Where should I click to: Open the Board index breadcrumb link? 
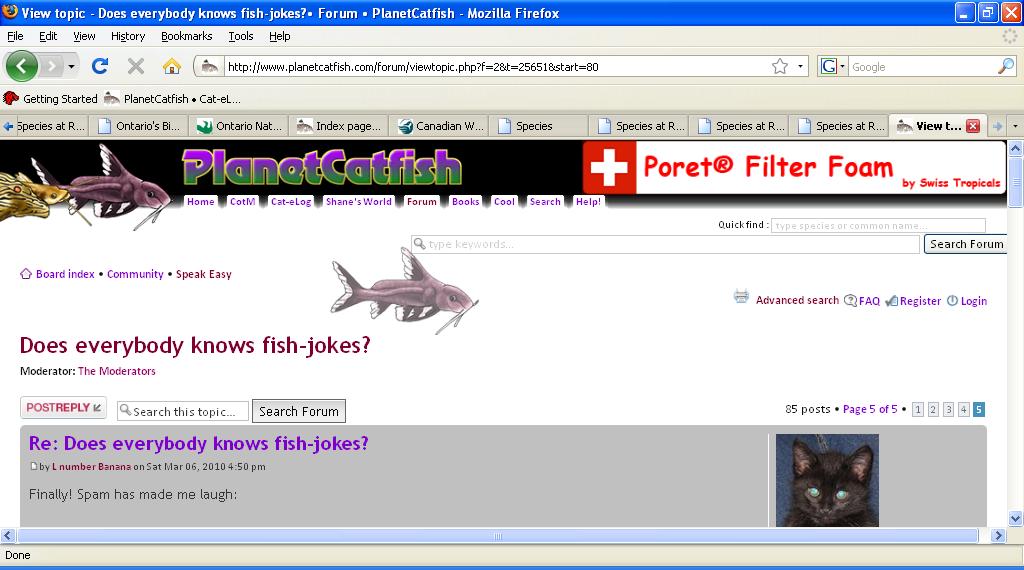(x=65, y=274)
